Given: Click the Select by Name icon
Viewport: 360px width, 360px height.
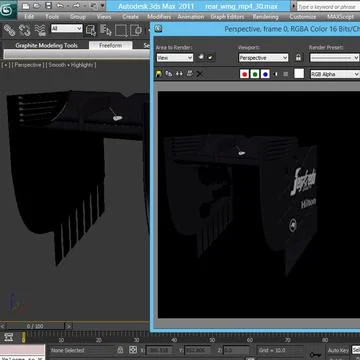Looking at the screenshot, I should click(x=106, y=30).
